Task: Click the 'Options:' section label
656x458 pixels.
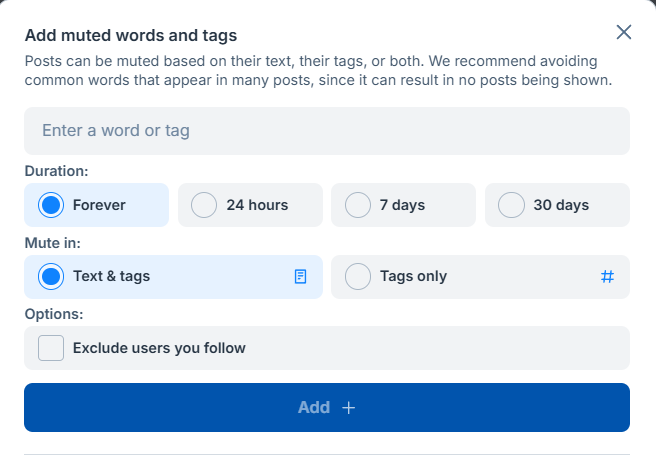Action: pyautogui.click(x=53, y=314)
